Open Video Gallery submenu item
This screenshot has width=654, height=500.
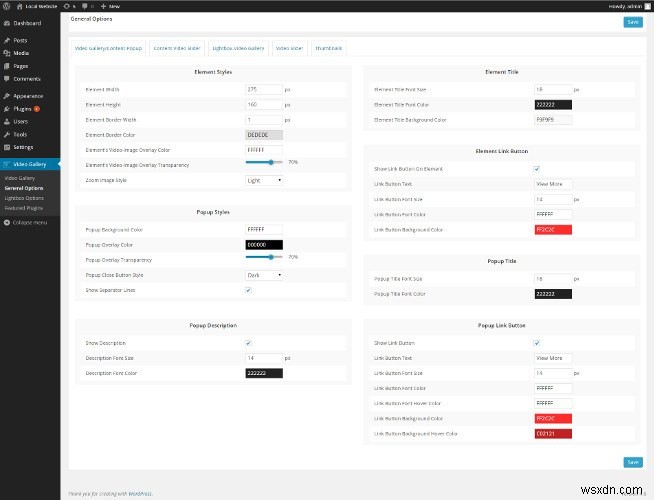point(20,178)
